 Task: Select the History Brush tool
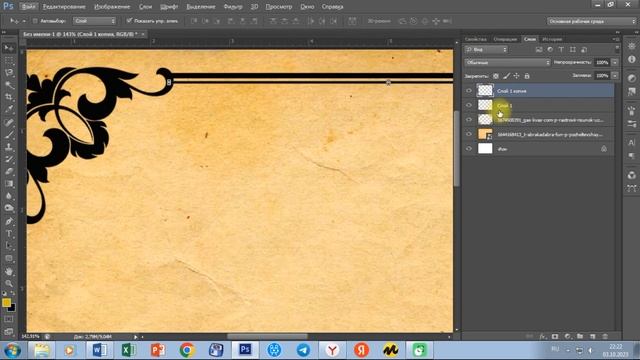[9, 159]
